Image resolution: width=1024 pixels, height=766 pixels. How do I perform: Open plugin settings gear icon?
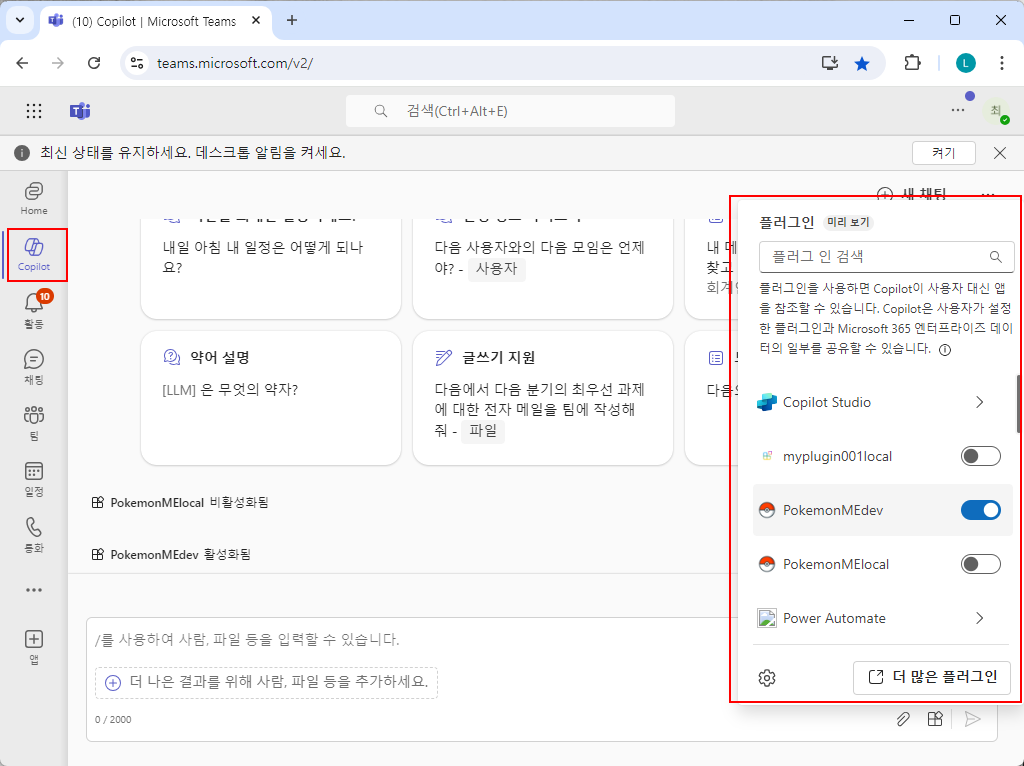[x=767, y=678]
